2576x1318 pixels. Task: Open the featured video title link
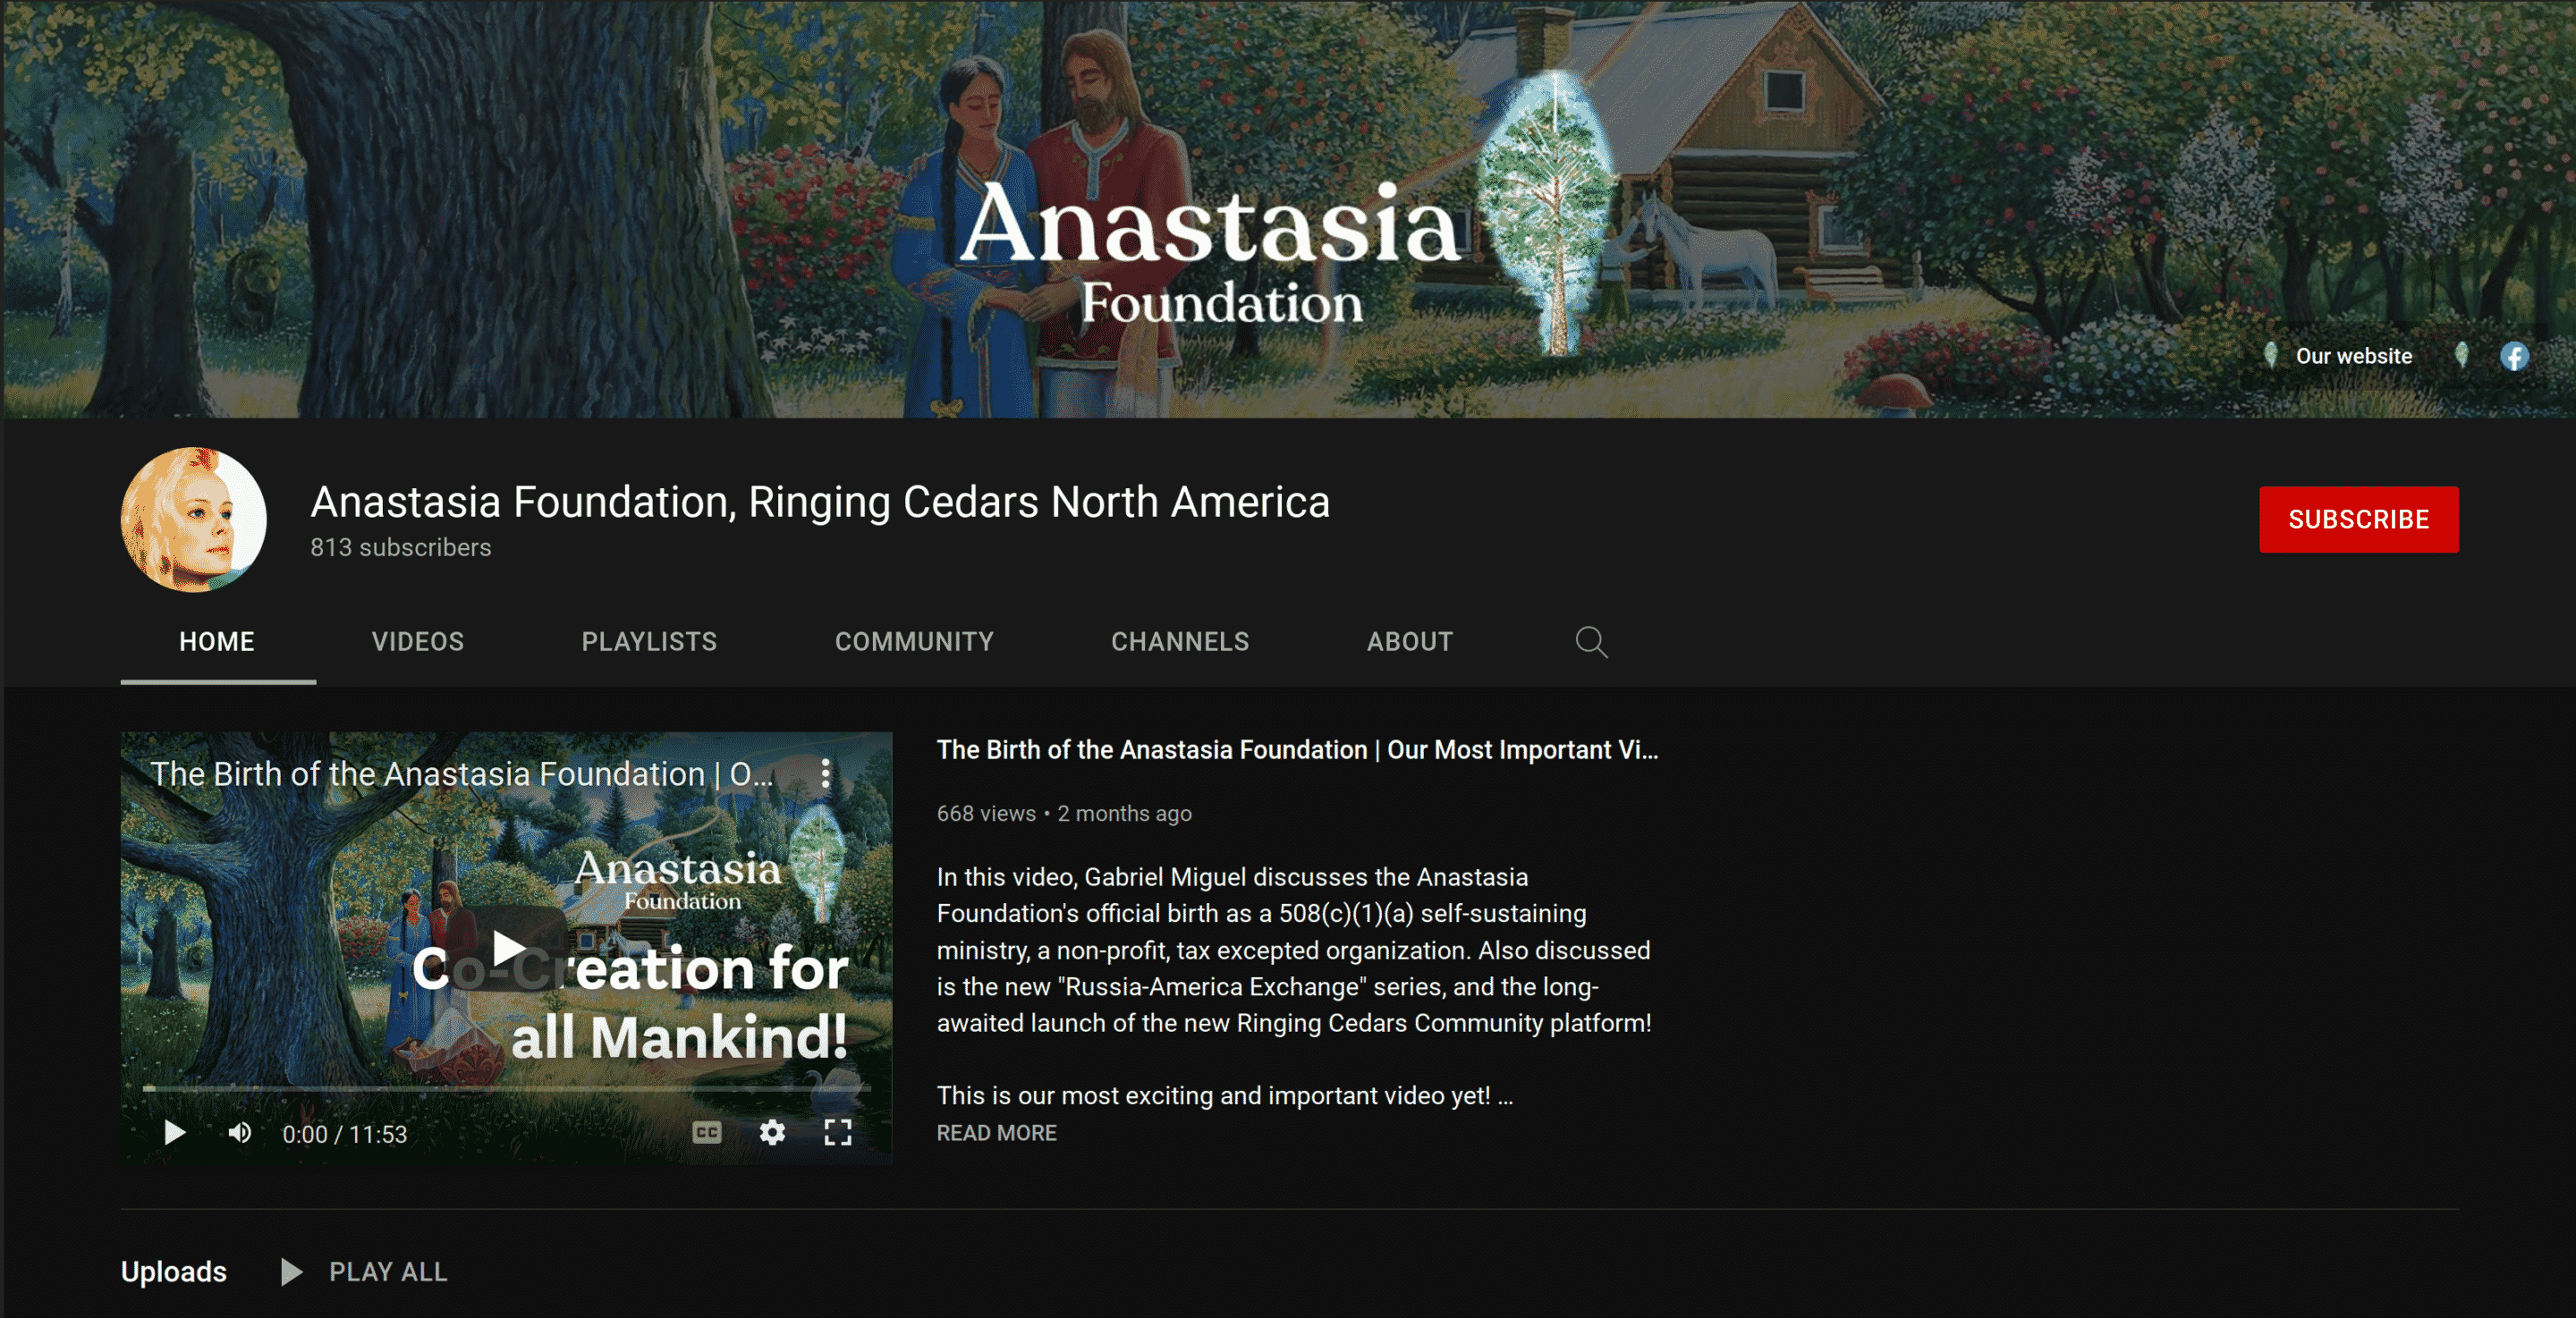[1297, 750]
